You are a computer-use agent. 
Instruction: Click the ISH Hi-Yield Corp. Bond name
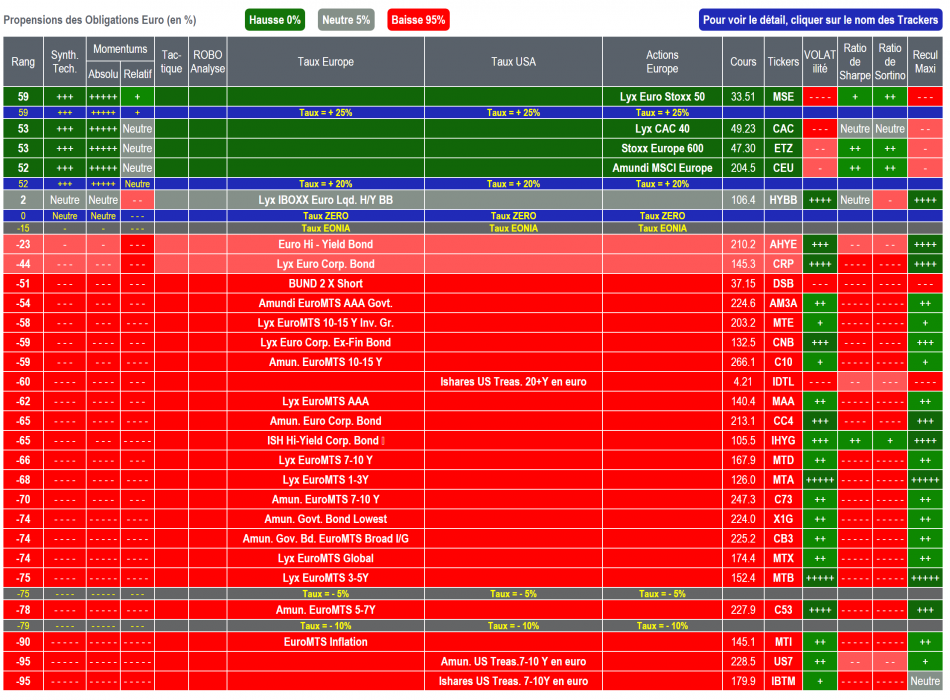[x=323, y=441]
